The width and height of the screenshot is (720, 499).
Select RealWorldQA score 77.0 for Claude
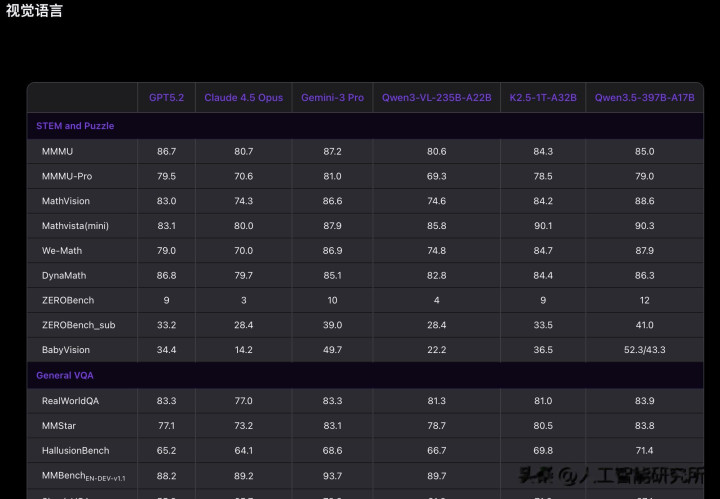coord(243,401)
